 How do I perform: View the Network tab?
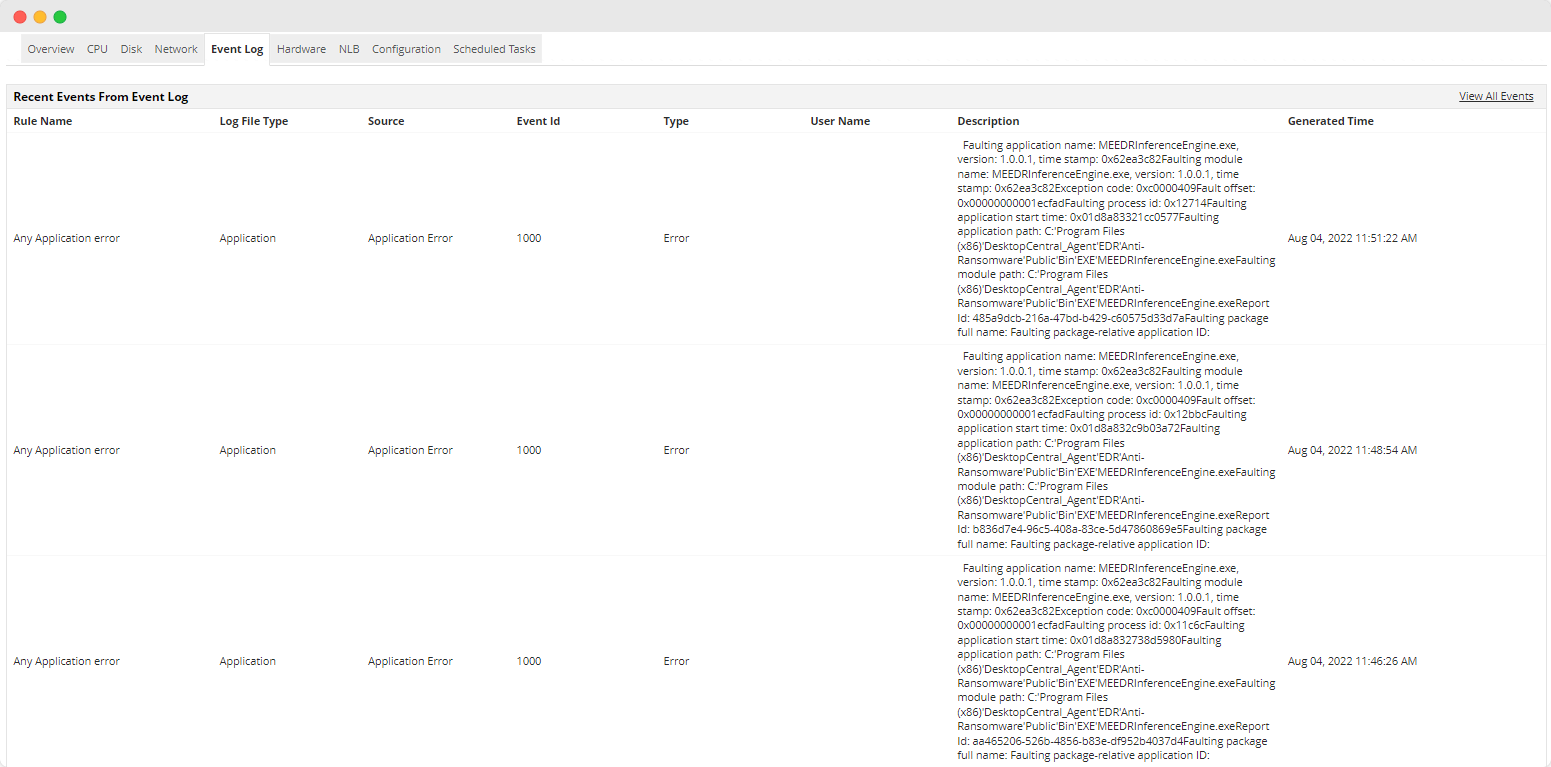click(x=176, y=48)
